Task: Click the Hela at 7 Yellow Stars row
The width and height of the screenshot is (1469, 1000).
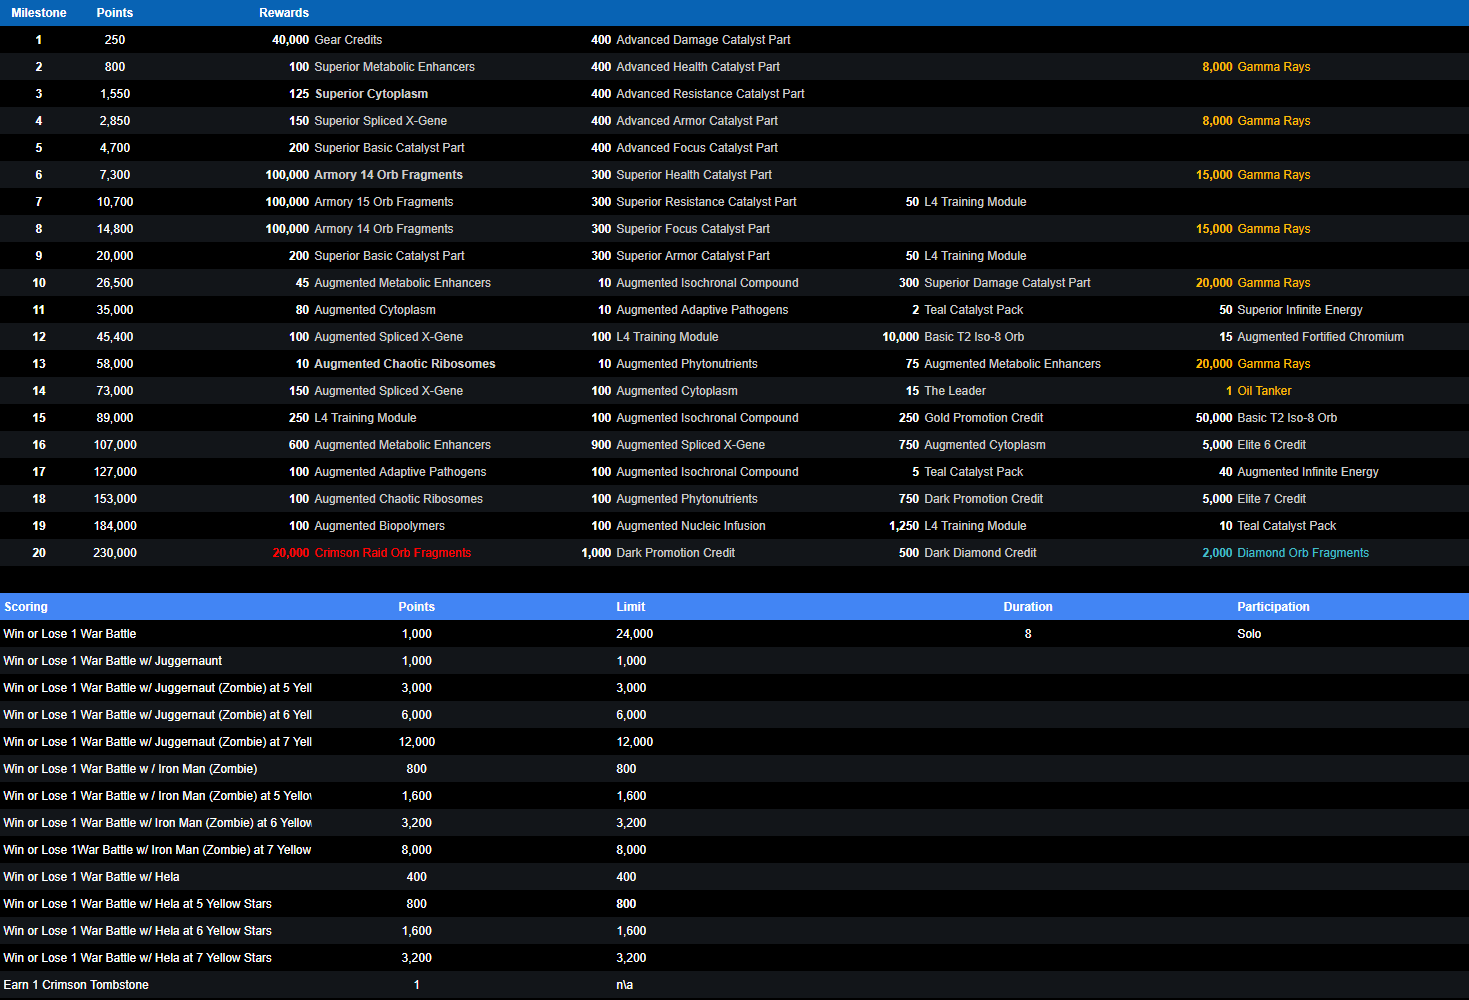Action: click(137, 958)
